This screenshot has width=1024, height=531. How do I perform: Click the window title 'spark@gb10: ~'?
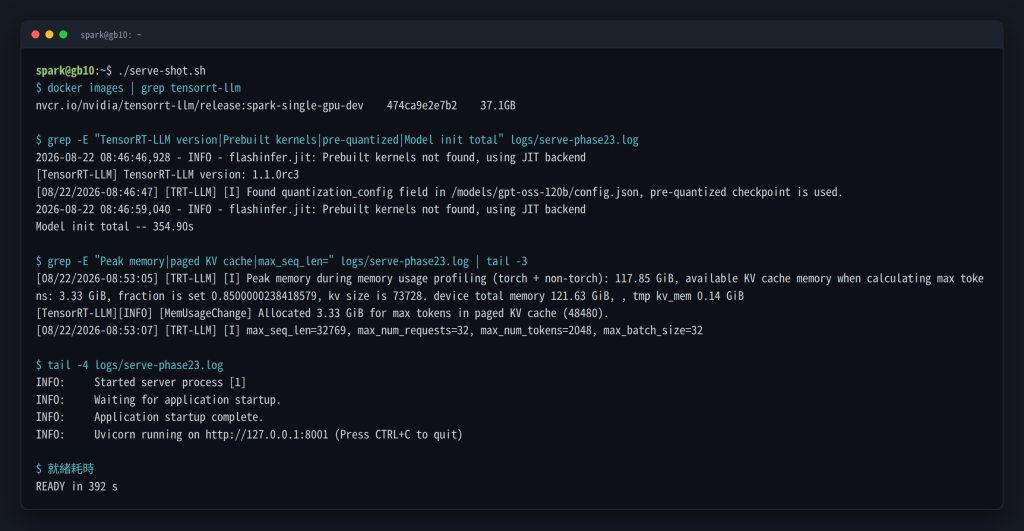click(x=111, y=35)
